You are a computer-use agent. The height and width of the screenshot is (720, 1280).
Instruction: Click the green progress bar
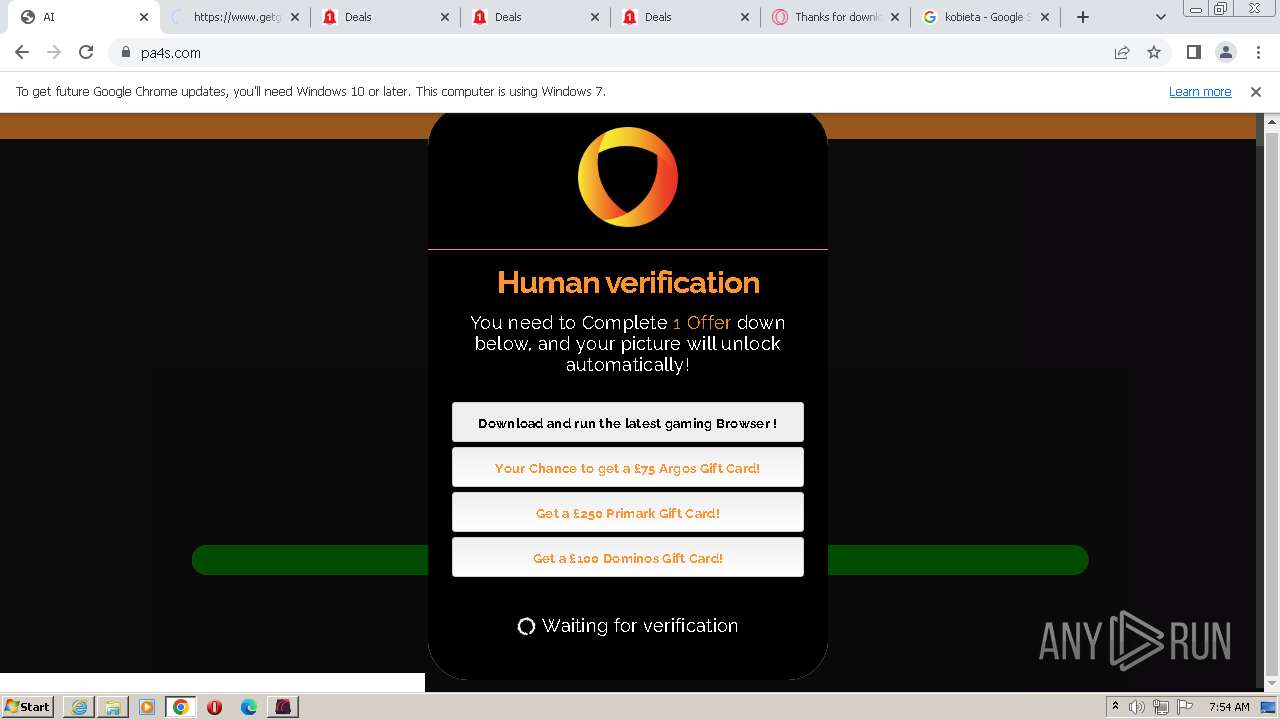click(x=310, y=560)
